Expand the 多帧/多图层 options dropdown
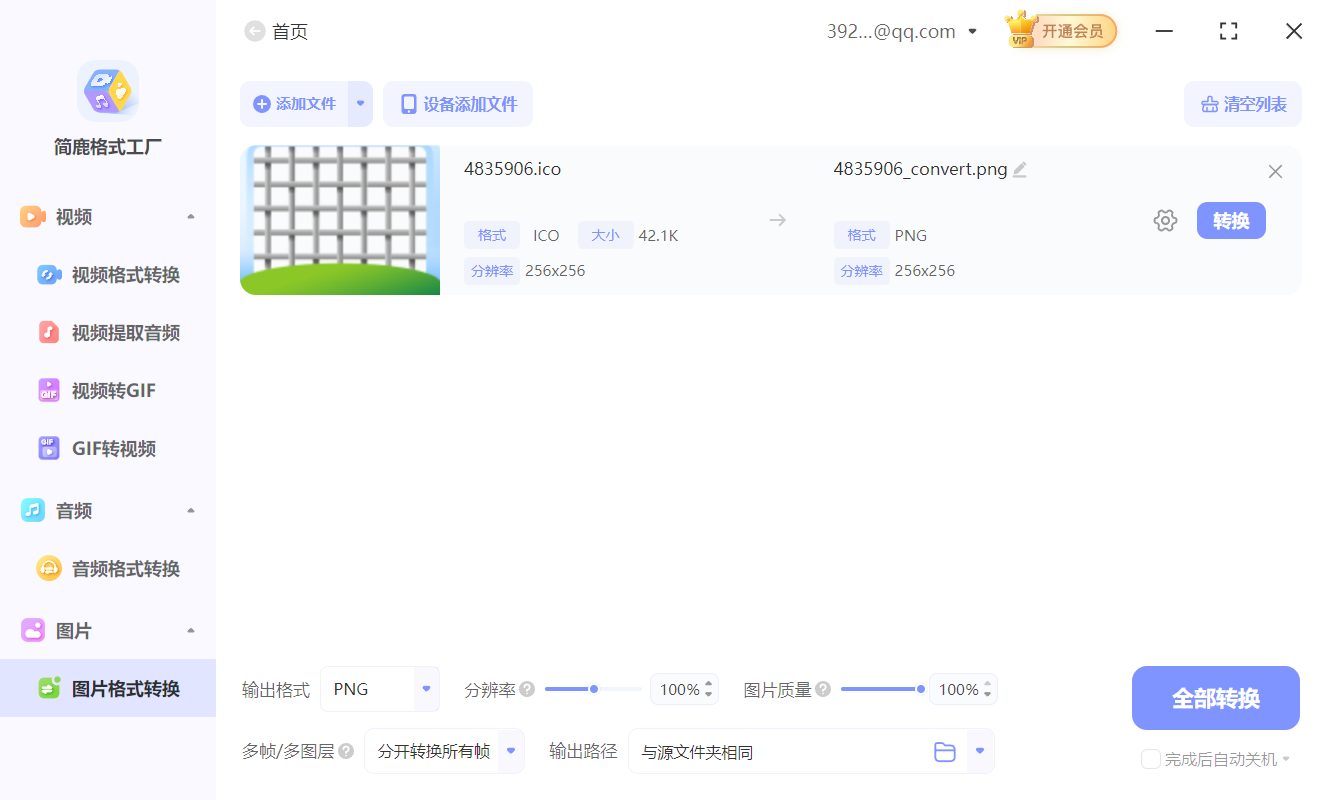The height and width of the screenshot is (800, 1326). point(509,751)
